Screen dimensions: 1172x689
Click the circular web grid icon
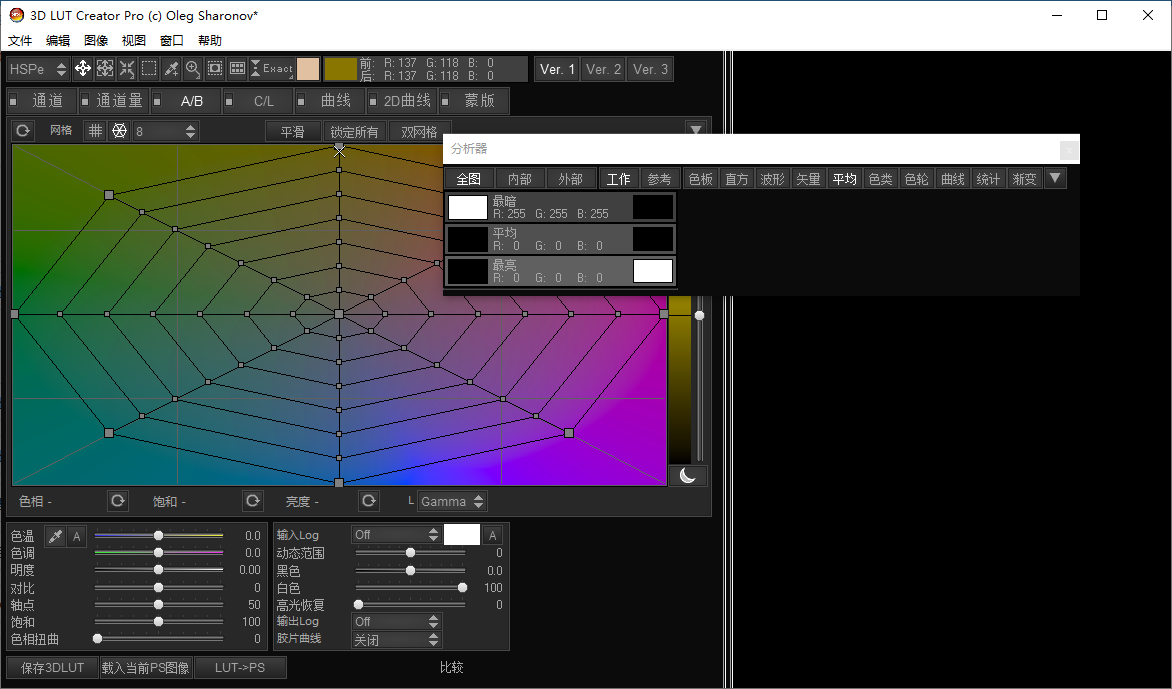pyautogui.click(x=119, y=131)
